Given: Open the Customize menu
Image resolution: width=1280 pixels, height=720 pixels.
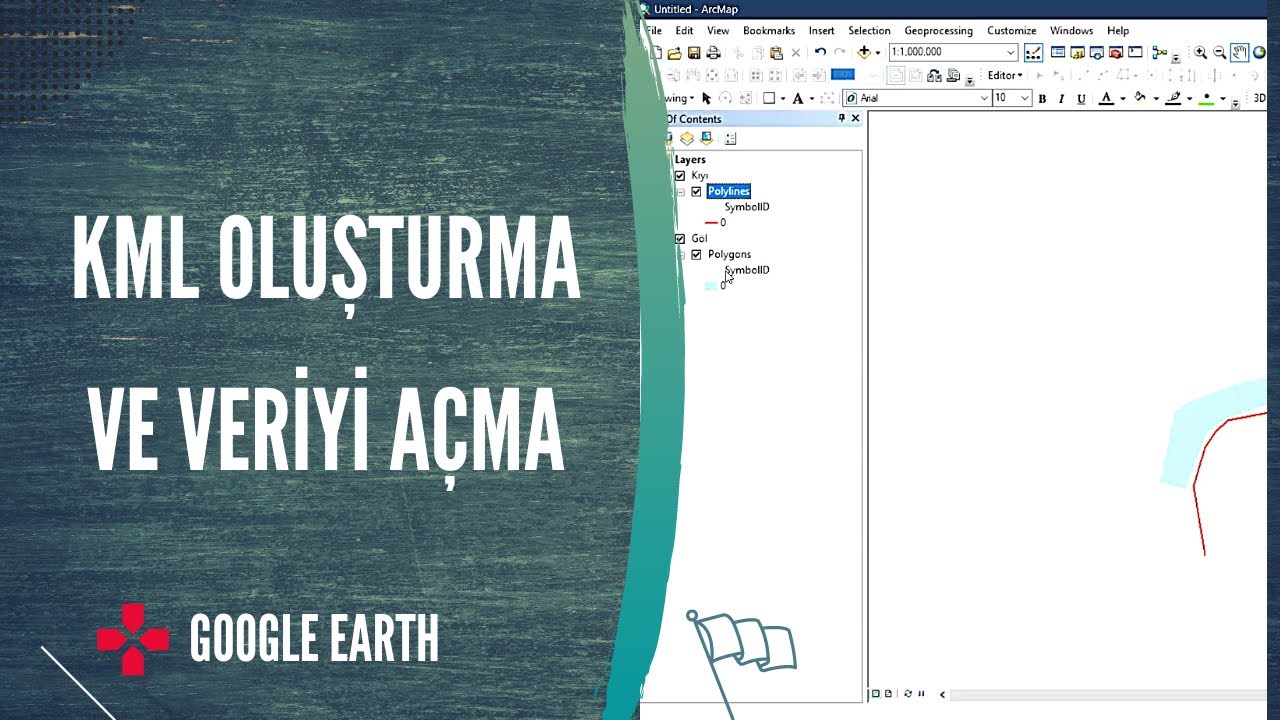Looking at the screenshot, I should [1012, 31].
